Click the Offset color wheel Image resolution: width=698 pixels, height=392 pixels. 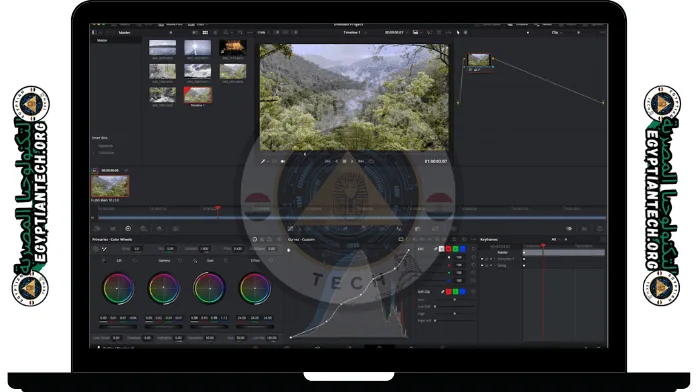tap(255, 288)
